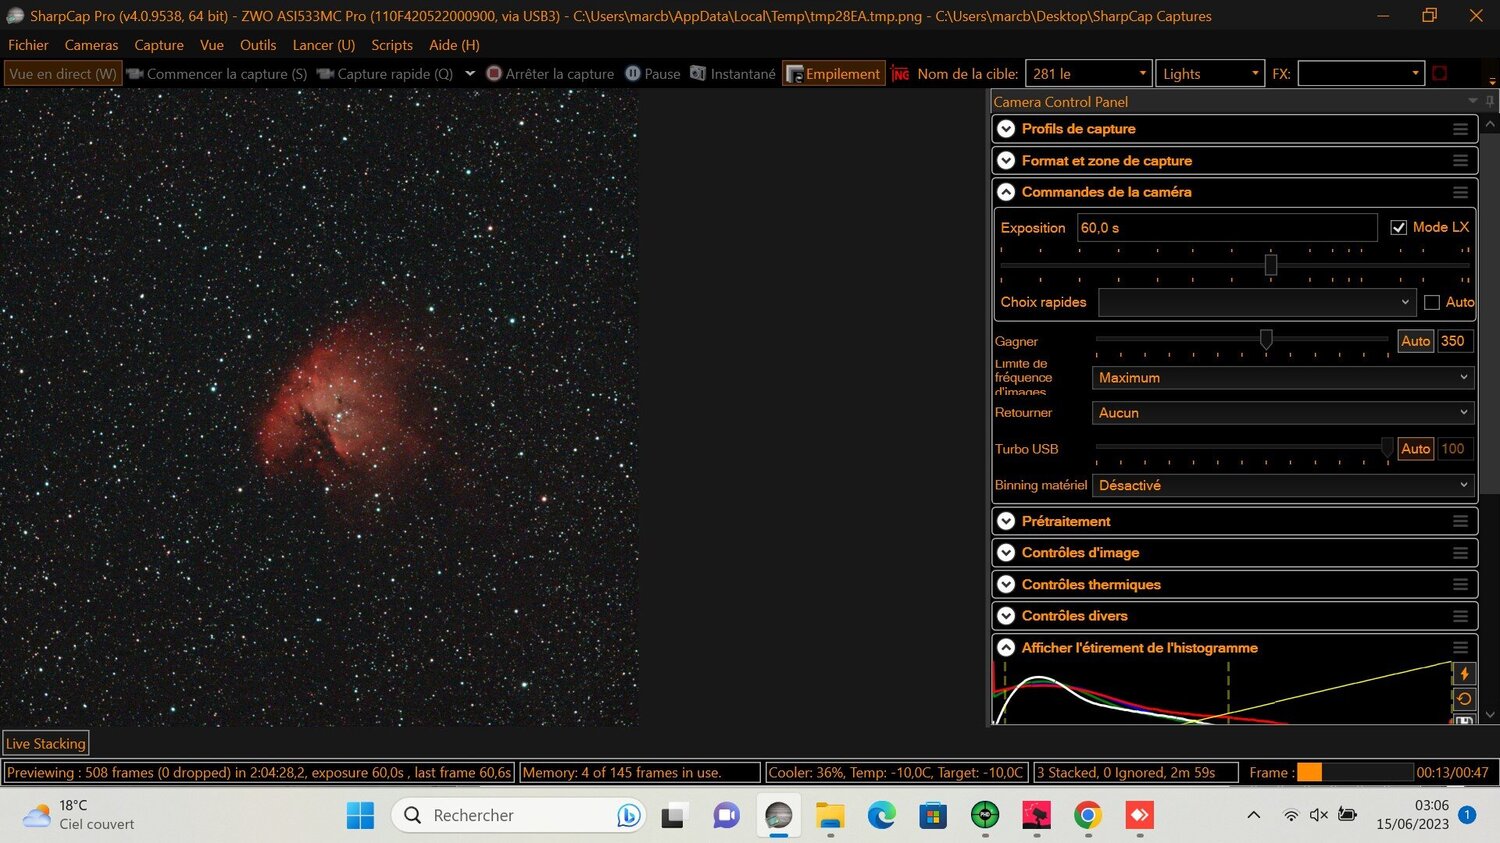Enable the Auto exposure checkbox
This screenshot has width=1500, height=843.
point(1432,302)
